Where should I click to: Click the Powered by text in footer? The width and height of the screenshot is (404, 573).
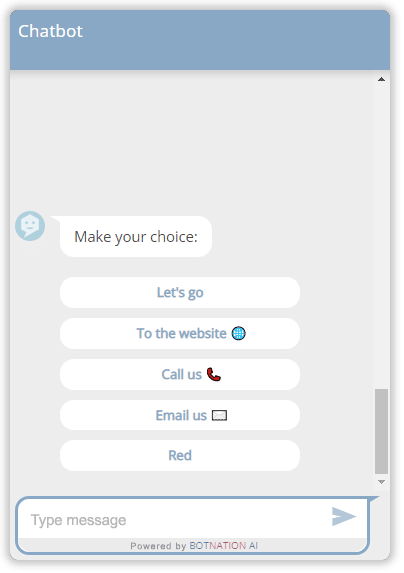point(158,546)
